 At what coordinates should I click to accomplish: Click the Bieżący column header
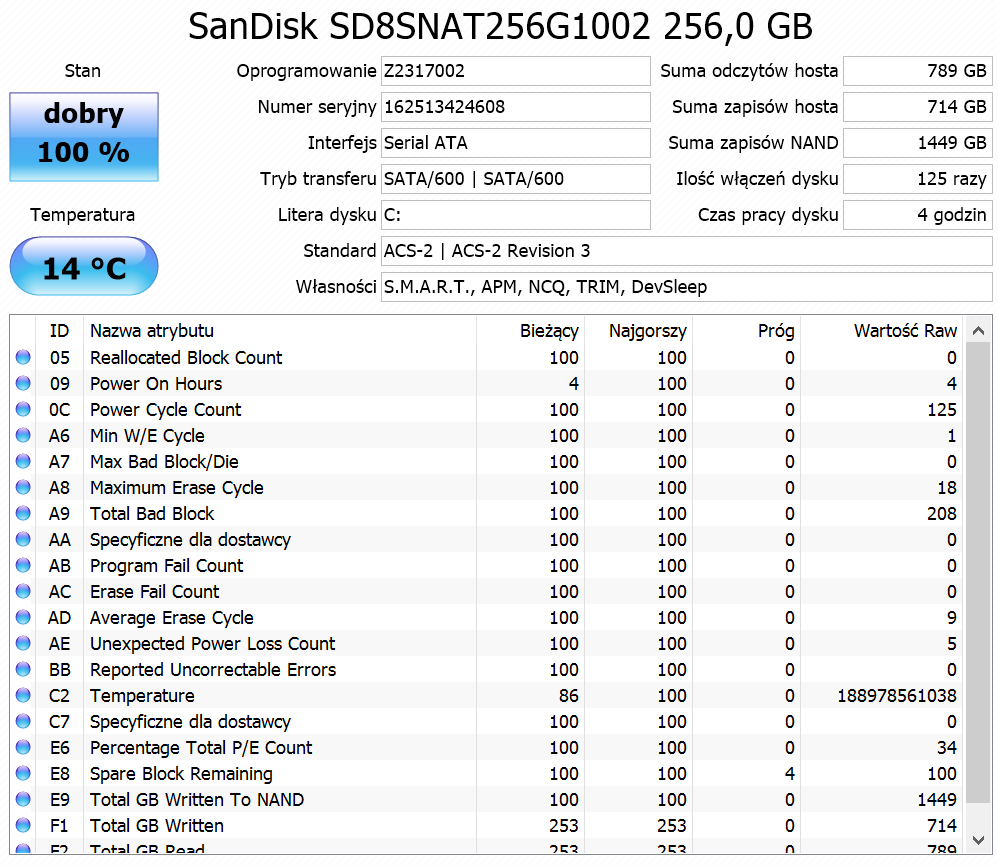pos(530,331)
